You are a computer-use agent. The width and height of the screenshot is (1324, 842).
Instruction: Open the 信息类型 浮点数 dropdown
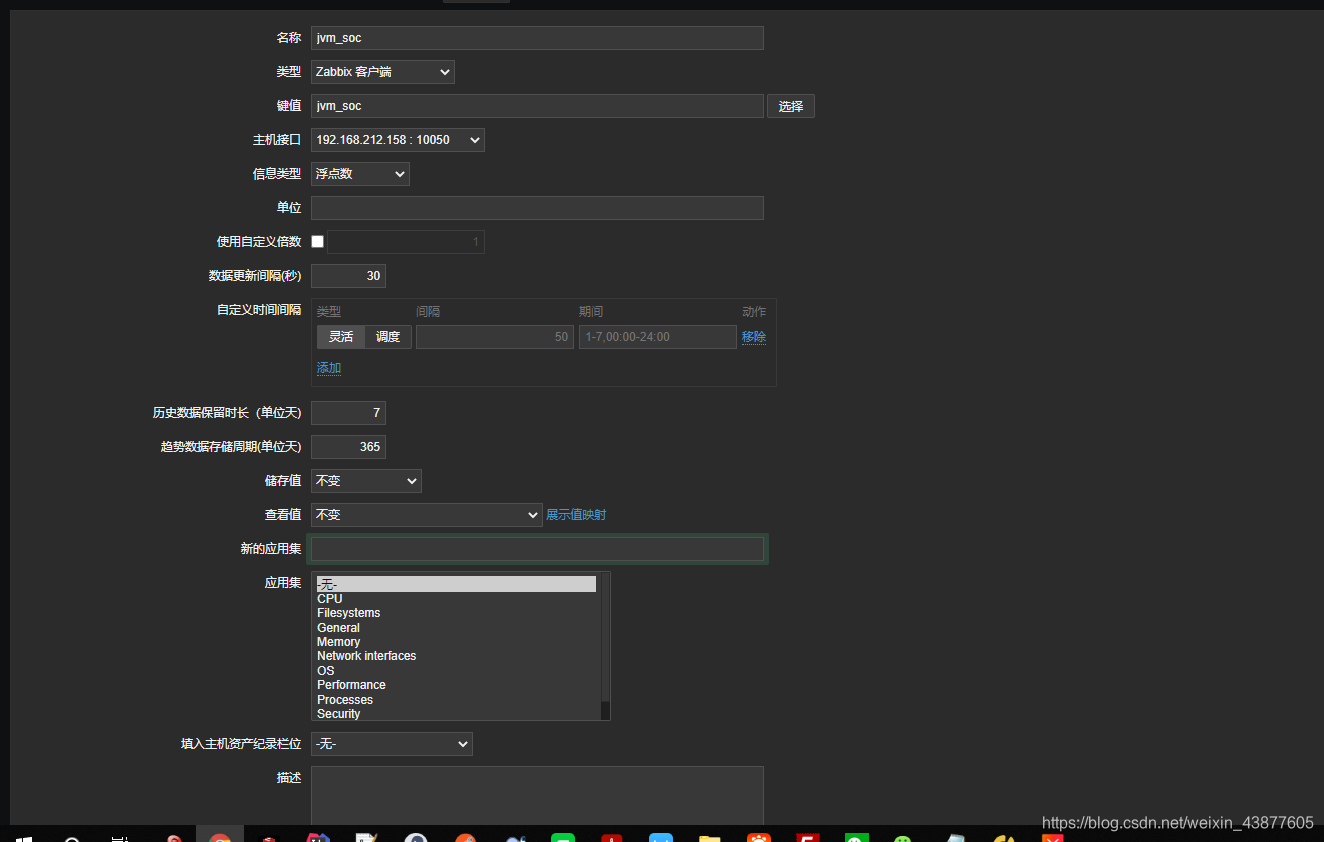[x=360, y=174]
